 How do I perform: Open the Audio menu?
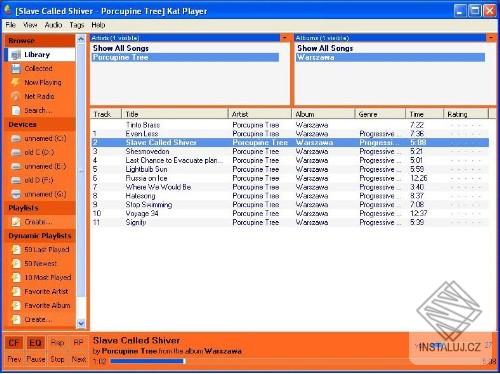click(53, 25)
